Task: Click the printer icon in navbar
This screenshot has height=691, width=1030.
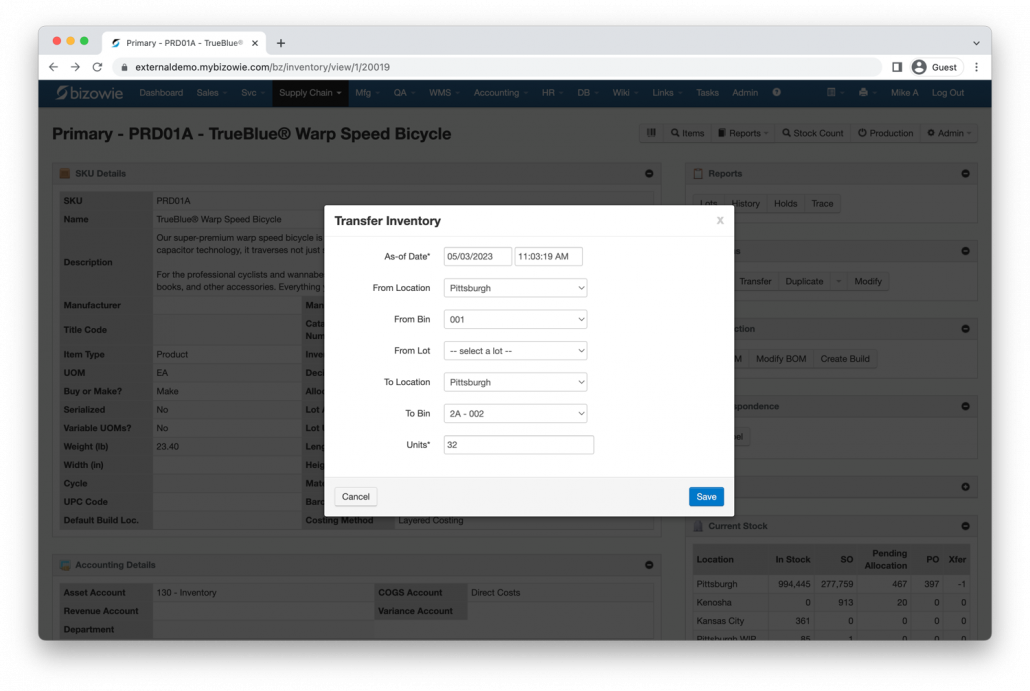Action: 863,93
